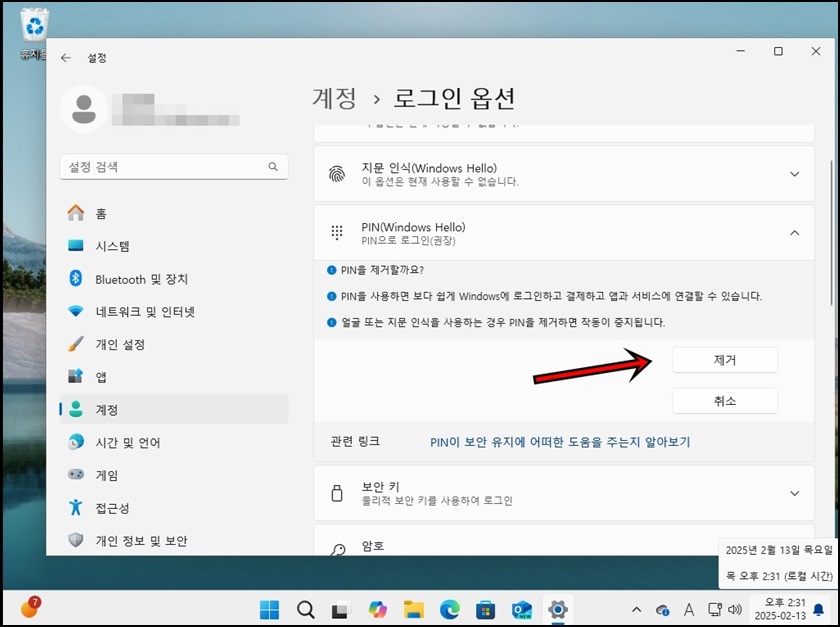Open the clock showing 오후 2:31
The width and height of the screenshot is (840, 627).
click(x=780, y=609)
